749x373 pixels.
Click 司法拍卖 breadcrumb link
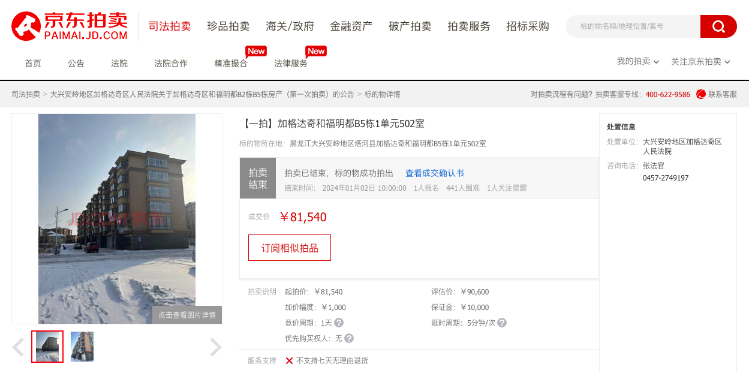(26, 95)
